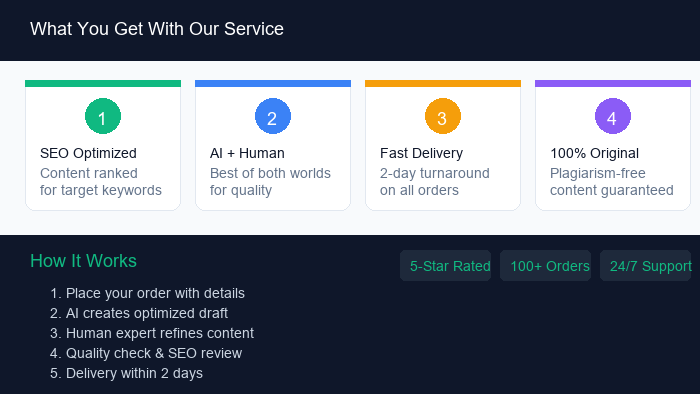Click the 24/7 Support badge
700x394 pixels.
pyautogui.click(x=646, y=265)
